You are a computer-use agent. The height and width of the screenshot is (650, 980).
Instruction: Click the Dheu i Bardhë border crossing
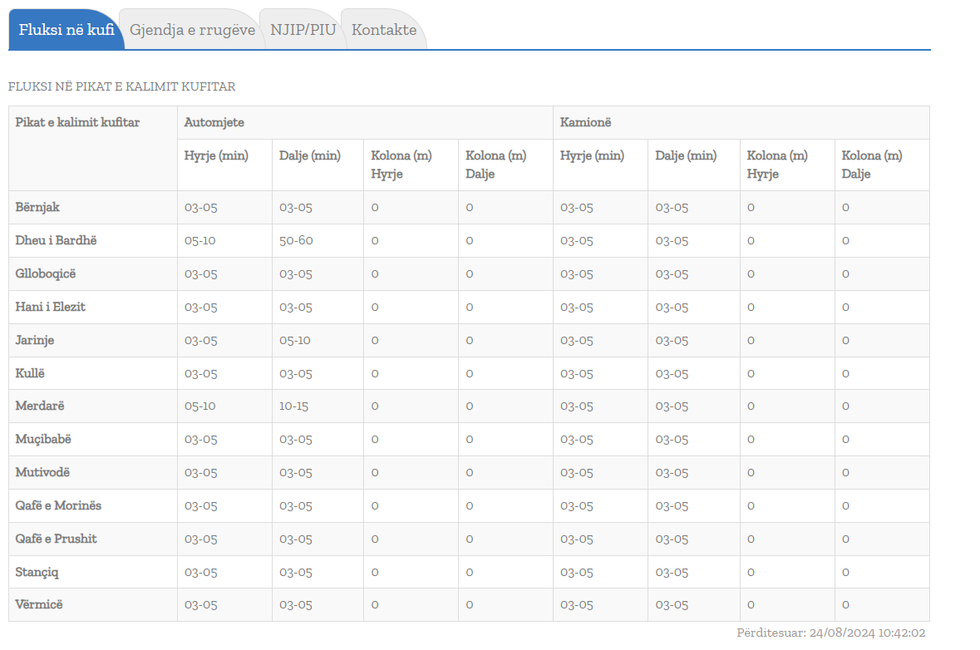[56, 240]
